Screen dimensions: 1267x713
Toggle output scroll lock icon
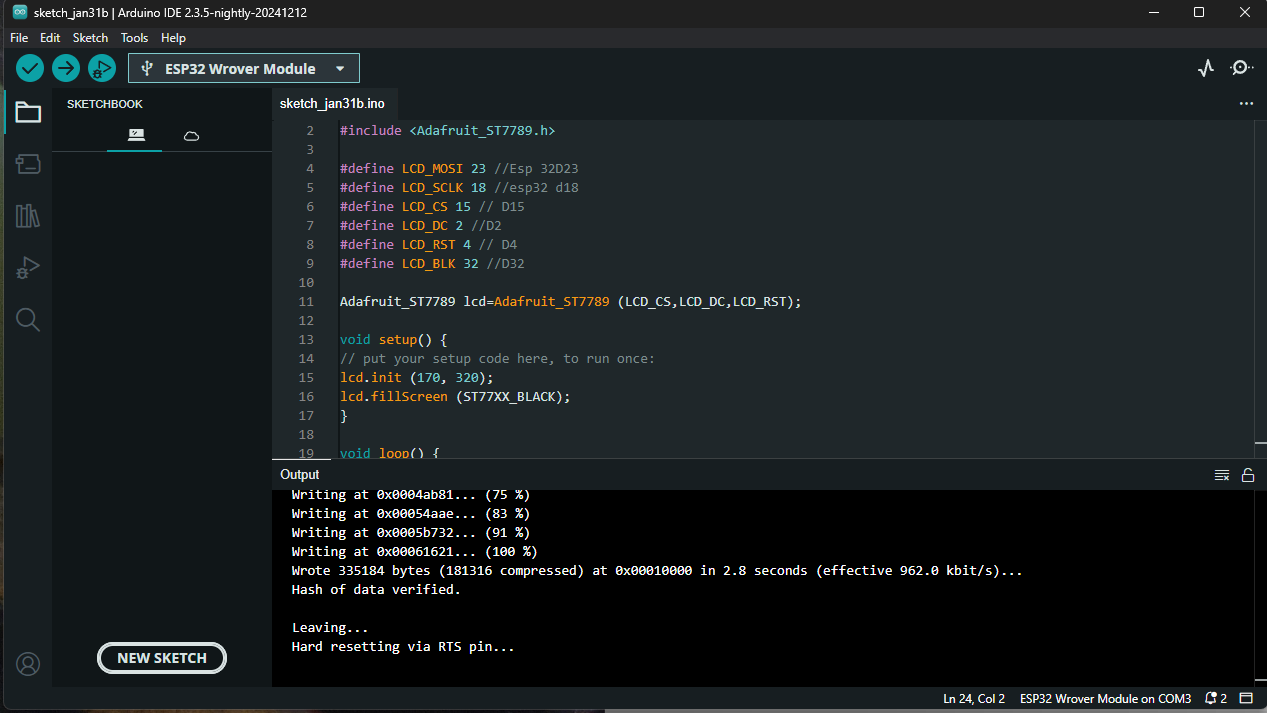(1248, 475)
